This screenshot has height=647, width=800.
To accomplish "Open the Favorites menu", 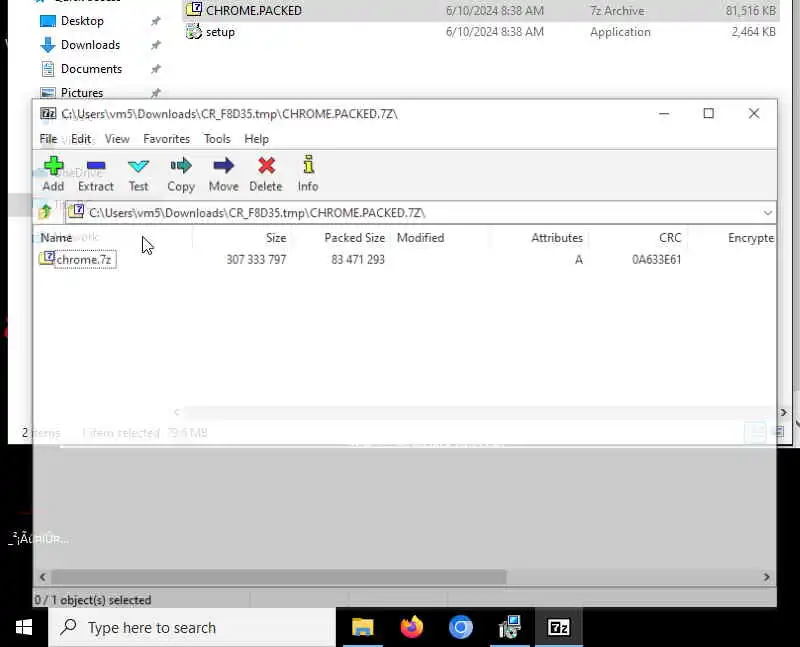I will point(166,139).
